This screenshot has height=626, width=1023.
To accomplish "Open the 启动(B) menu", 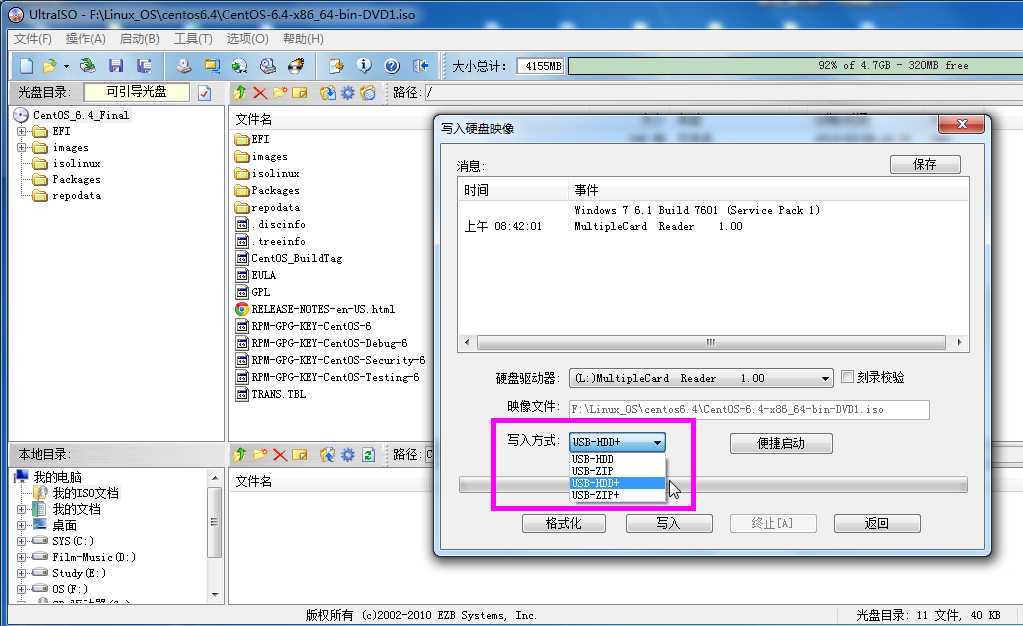I will click(x=140, y=39).
